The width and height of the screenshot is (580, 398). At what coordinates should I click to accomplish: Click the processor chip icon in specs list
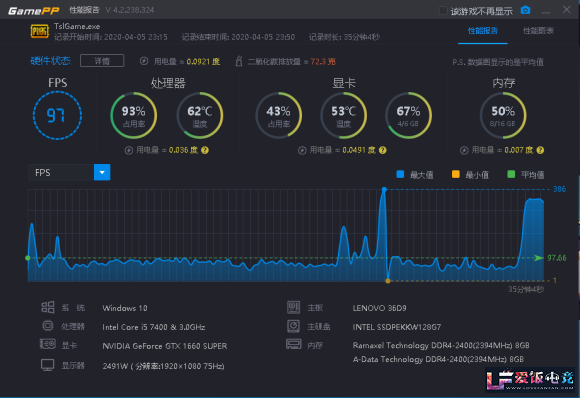click(48, 326)
